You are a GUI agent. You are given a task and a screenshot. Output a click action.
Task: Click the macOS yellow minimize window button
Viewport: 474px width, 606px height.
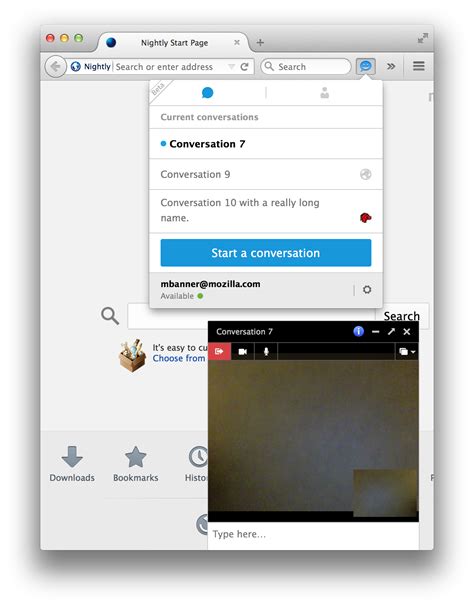tap(64, 38)
